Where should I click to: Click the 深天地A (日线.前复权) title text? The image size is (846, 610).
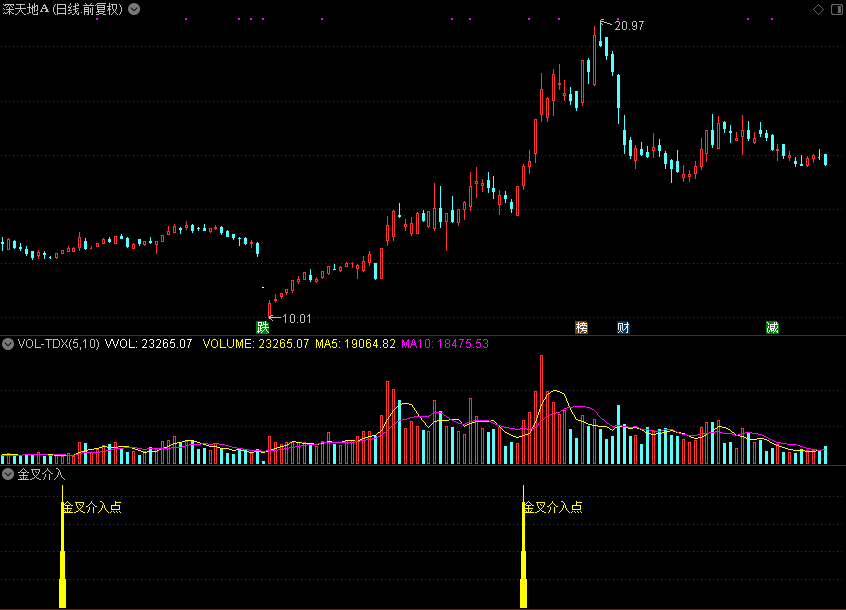coord(63,9)
